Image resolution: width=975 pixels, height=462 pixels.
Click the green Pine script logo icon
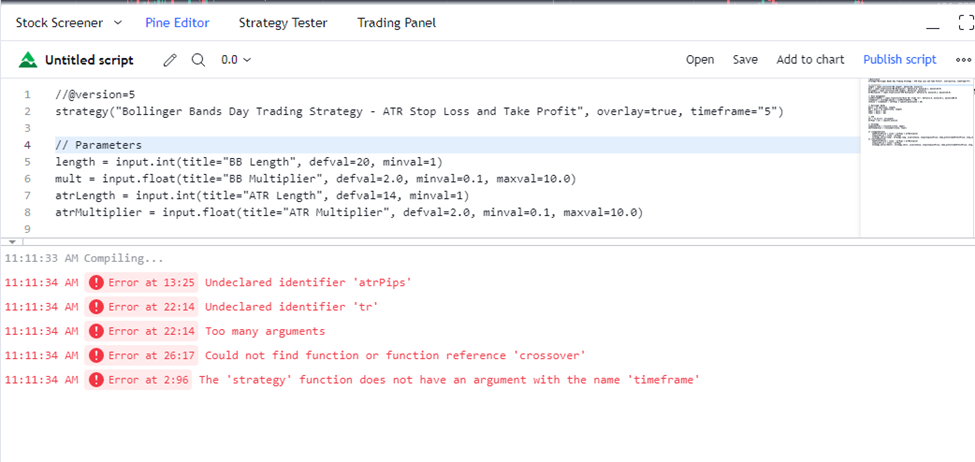(28, 60)
